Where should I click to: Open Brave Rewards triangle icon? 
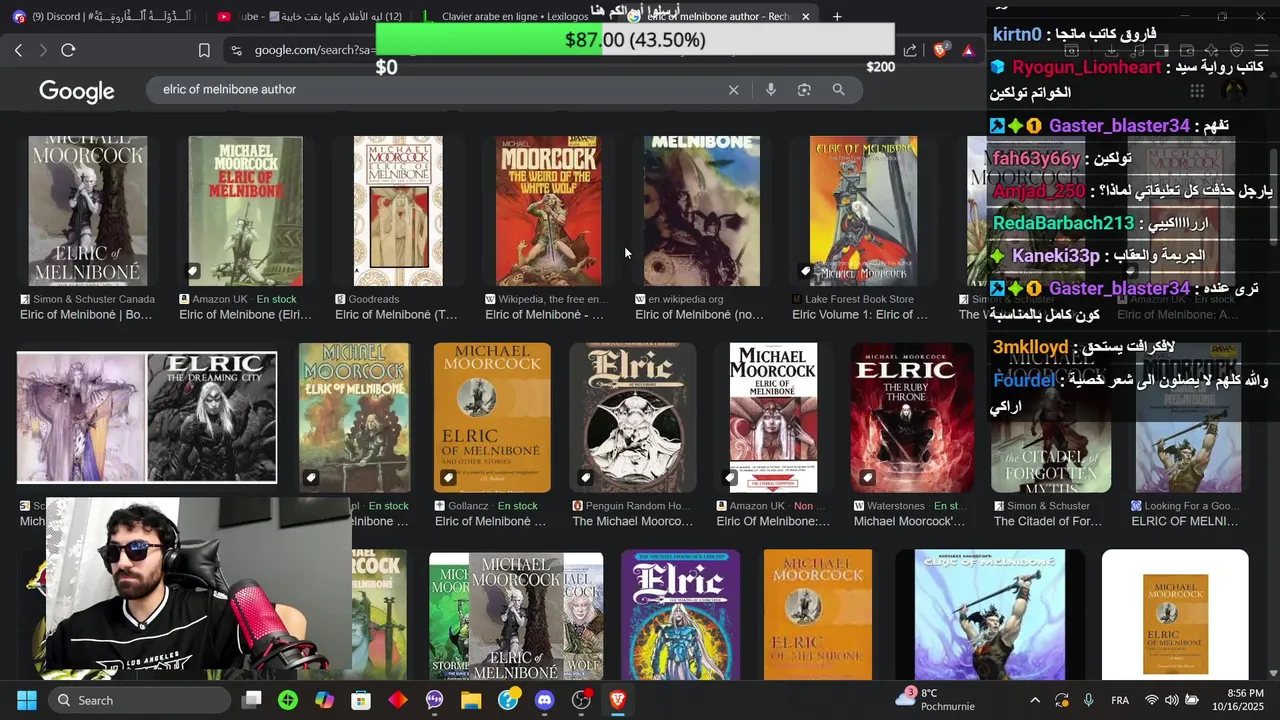point(968,50)
